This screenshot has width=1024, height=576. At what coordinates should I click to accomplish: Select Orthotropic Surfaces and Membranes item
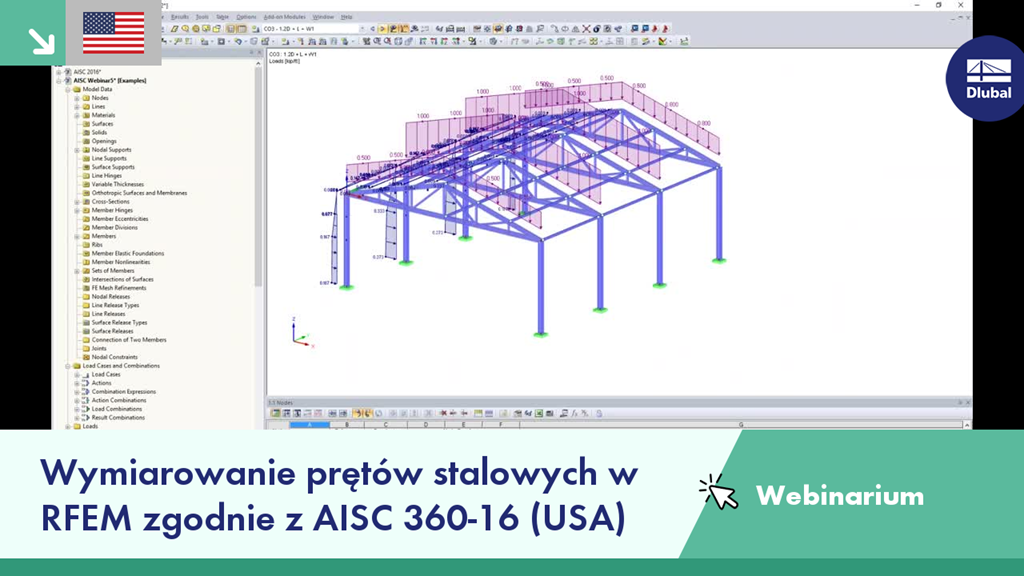tap(139, 193)
